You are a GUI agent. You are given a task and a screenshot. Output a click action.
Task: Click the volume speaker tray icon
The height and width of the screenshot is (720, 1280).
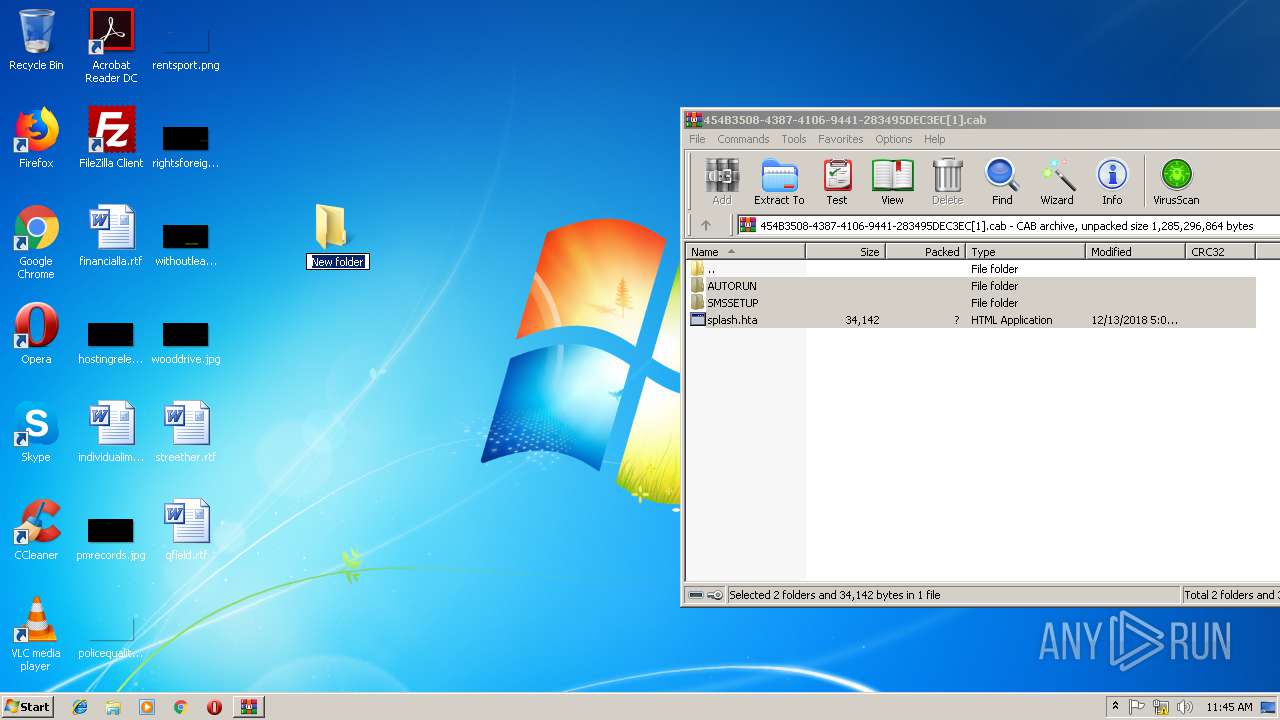click(x=1184, y=707)
